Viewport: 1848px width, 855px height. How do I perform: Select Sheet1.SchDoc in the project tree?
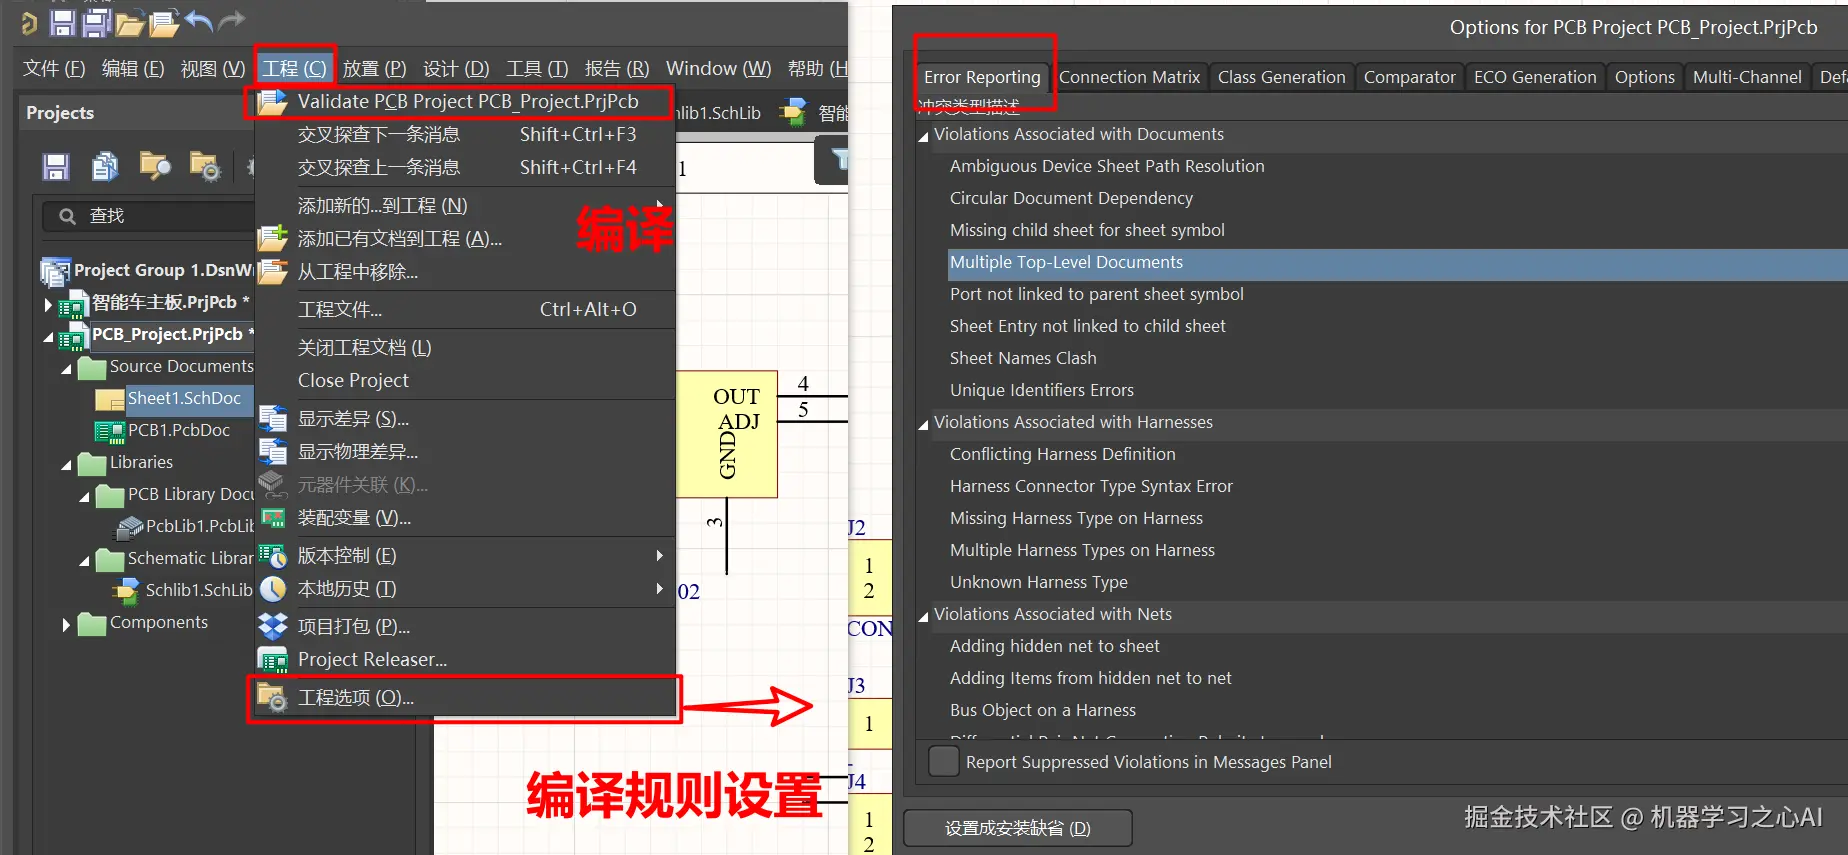(x=184, y=398)
